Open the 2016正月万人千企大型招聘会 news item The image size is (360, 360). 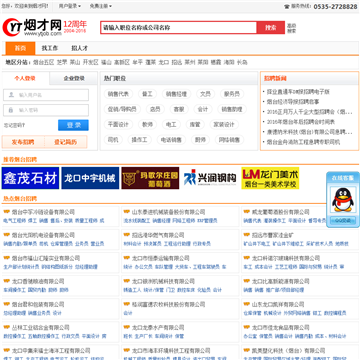[x=310, y=112]
